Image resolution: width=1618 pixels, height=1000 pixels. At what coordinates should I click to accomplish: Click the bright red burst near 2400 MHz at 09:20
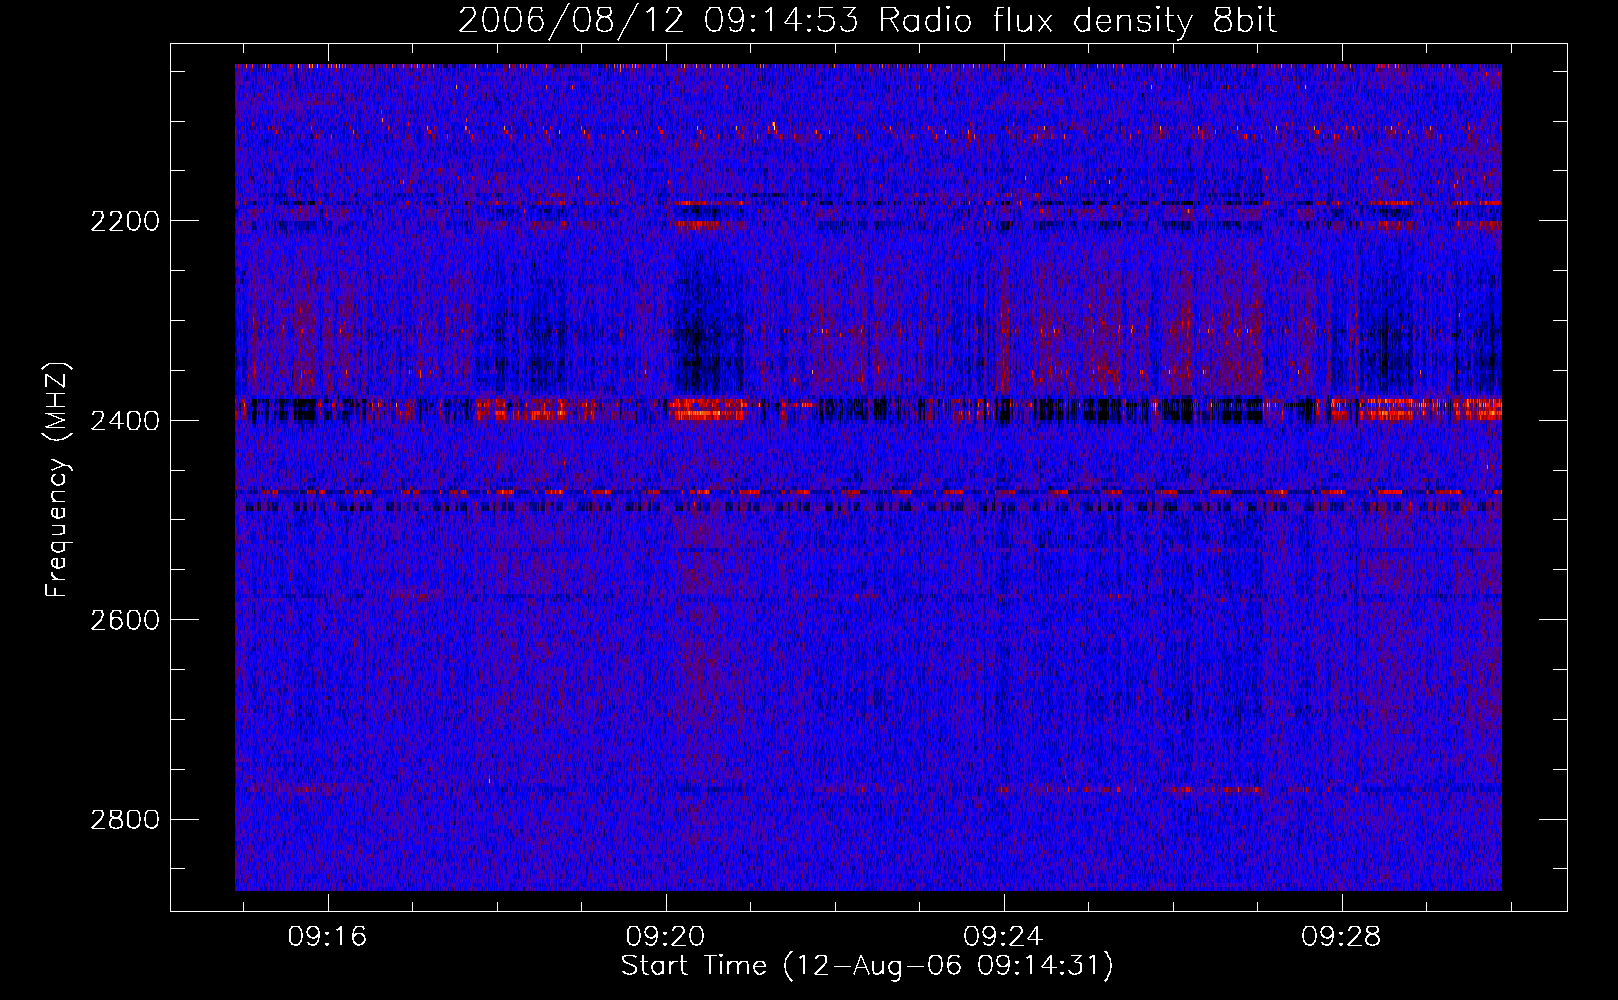tap(708, 408)
